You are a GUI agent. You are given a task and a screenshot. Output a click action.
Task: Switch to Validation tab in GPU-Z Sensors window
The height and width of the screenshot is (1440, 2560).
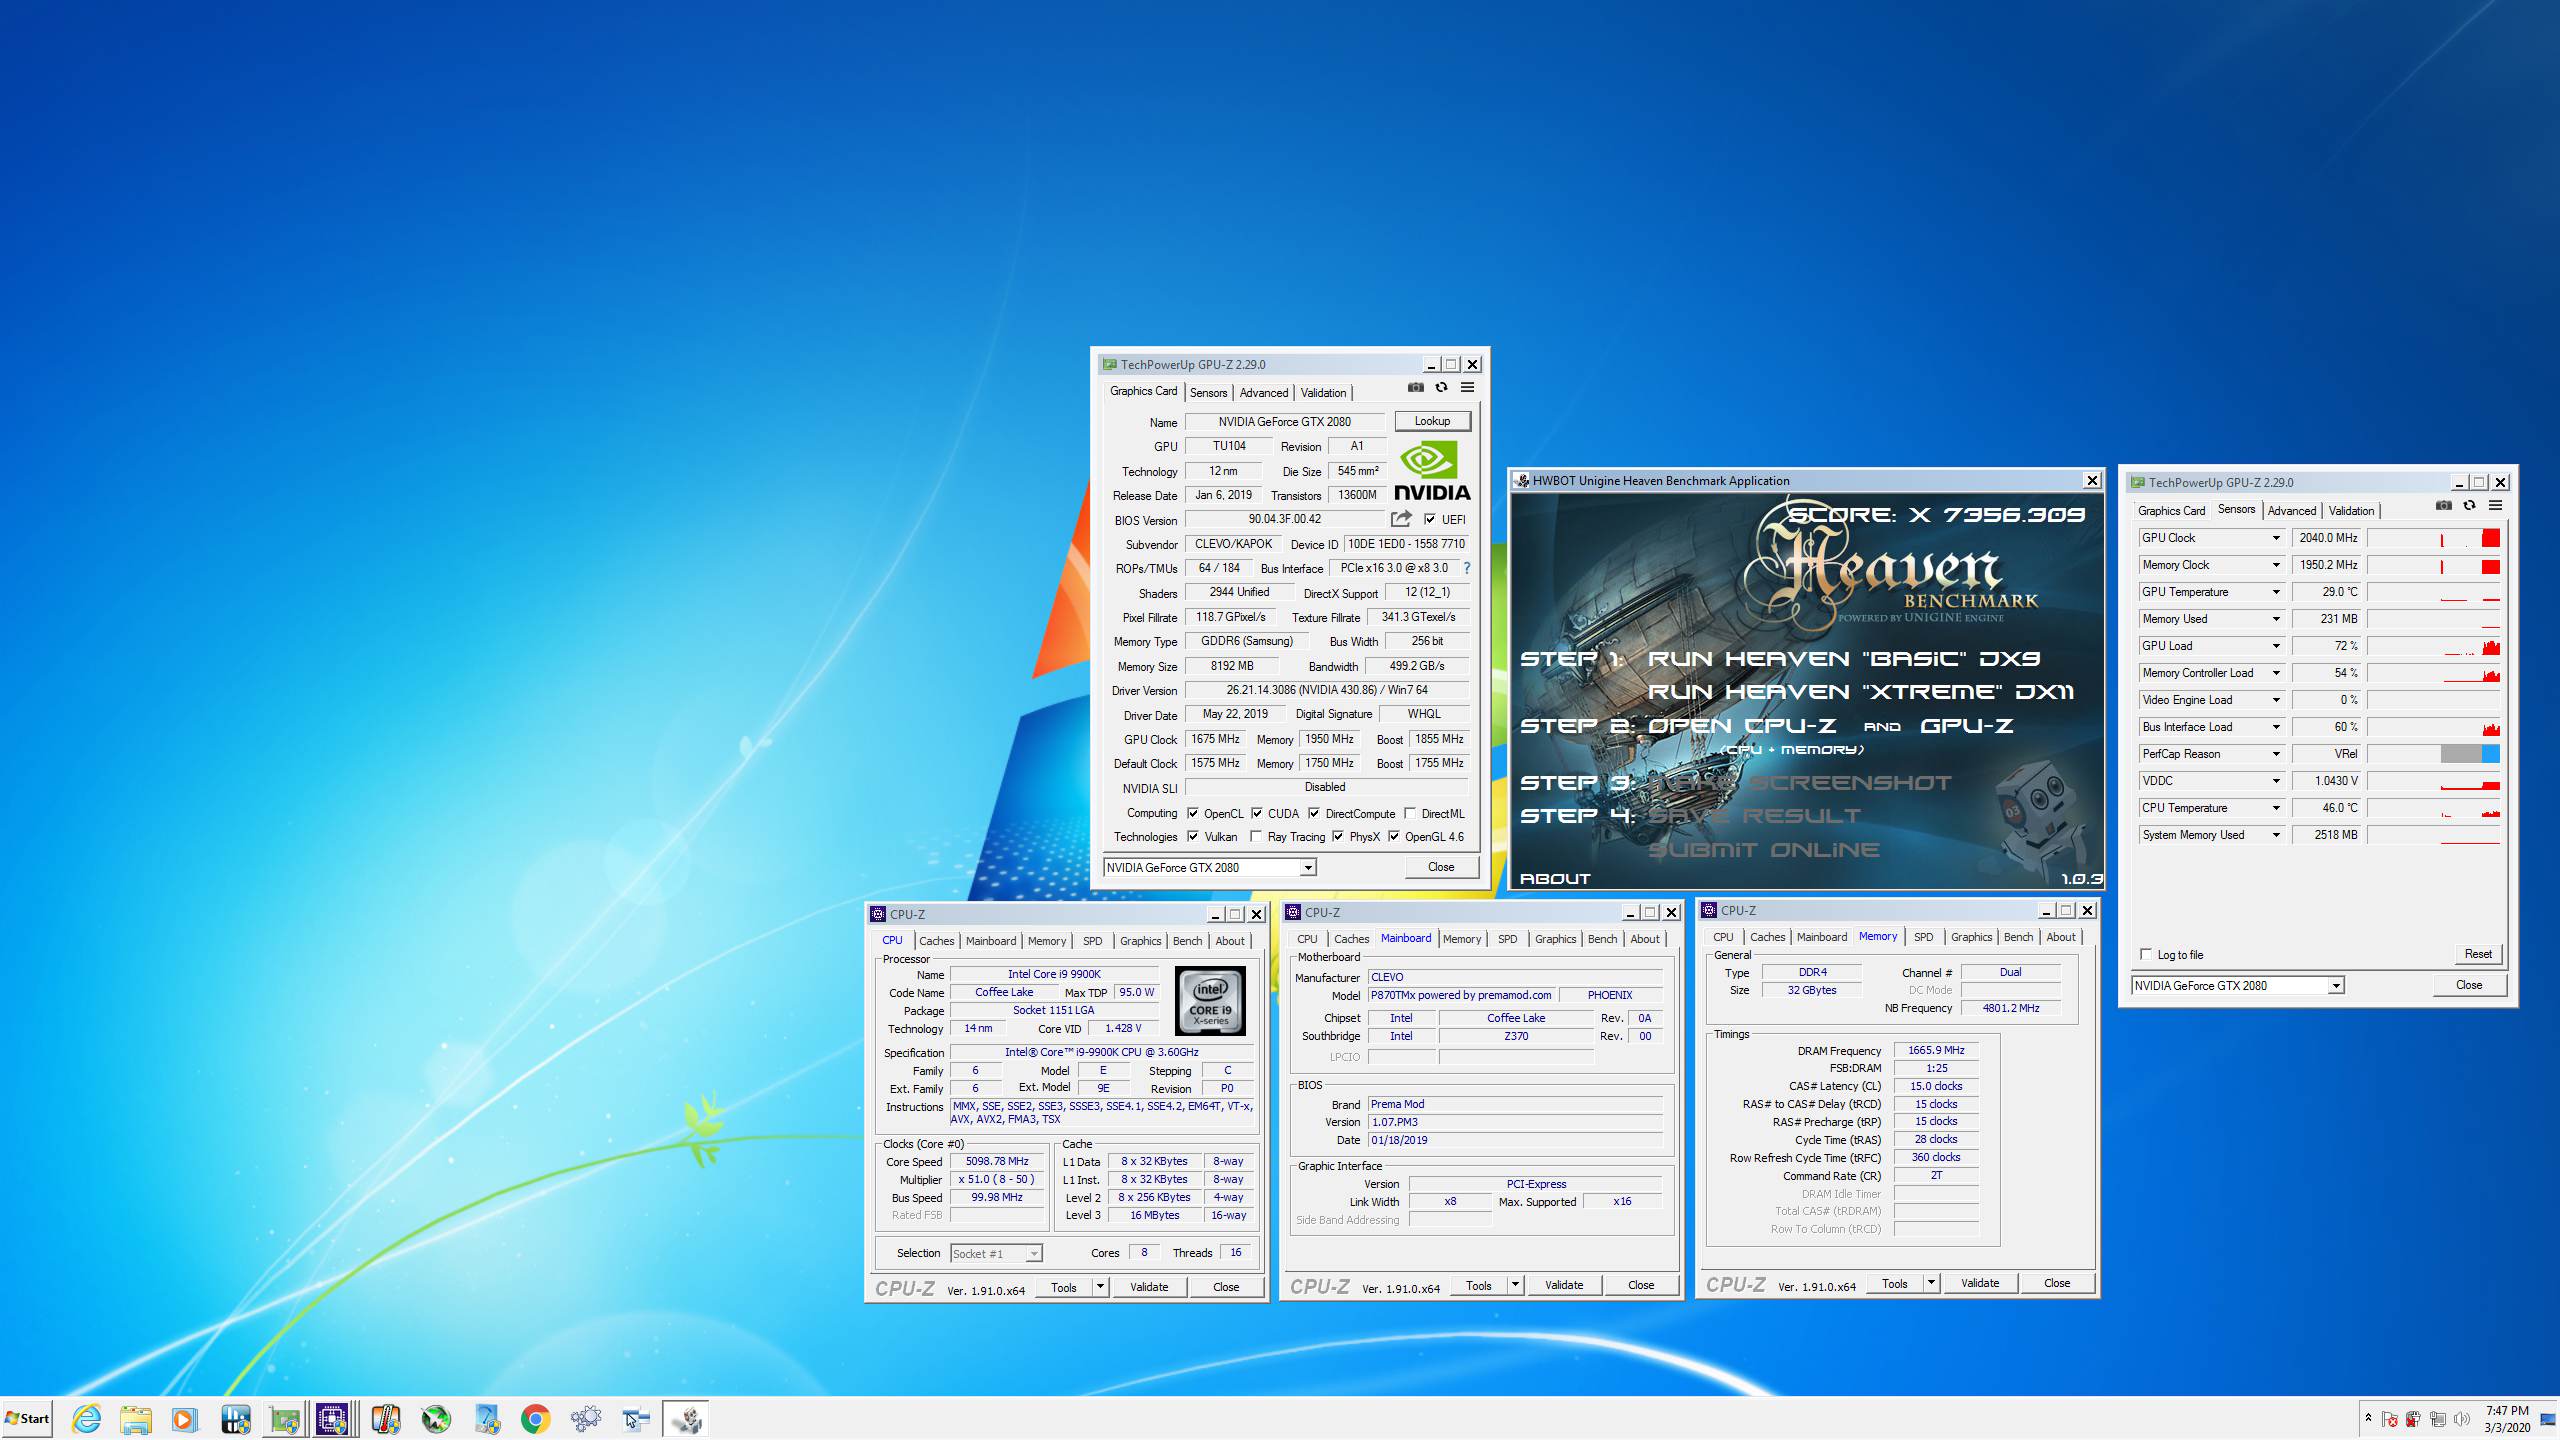(x=2351, y=511)
